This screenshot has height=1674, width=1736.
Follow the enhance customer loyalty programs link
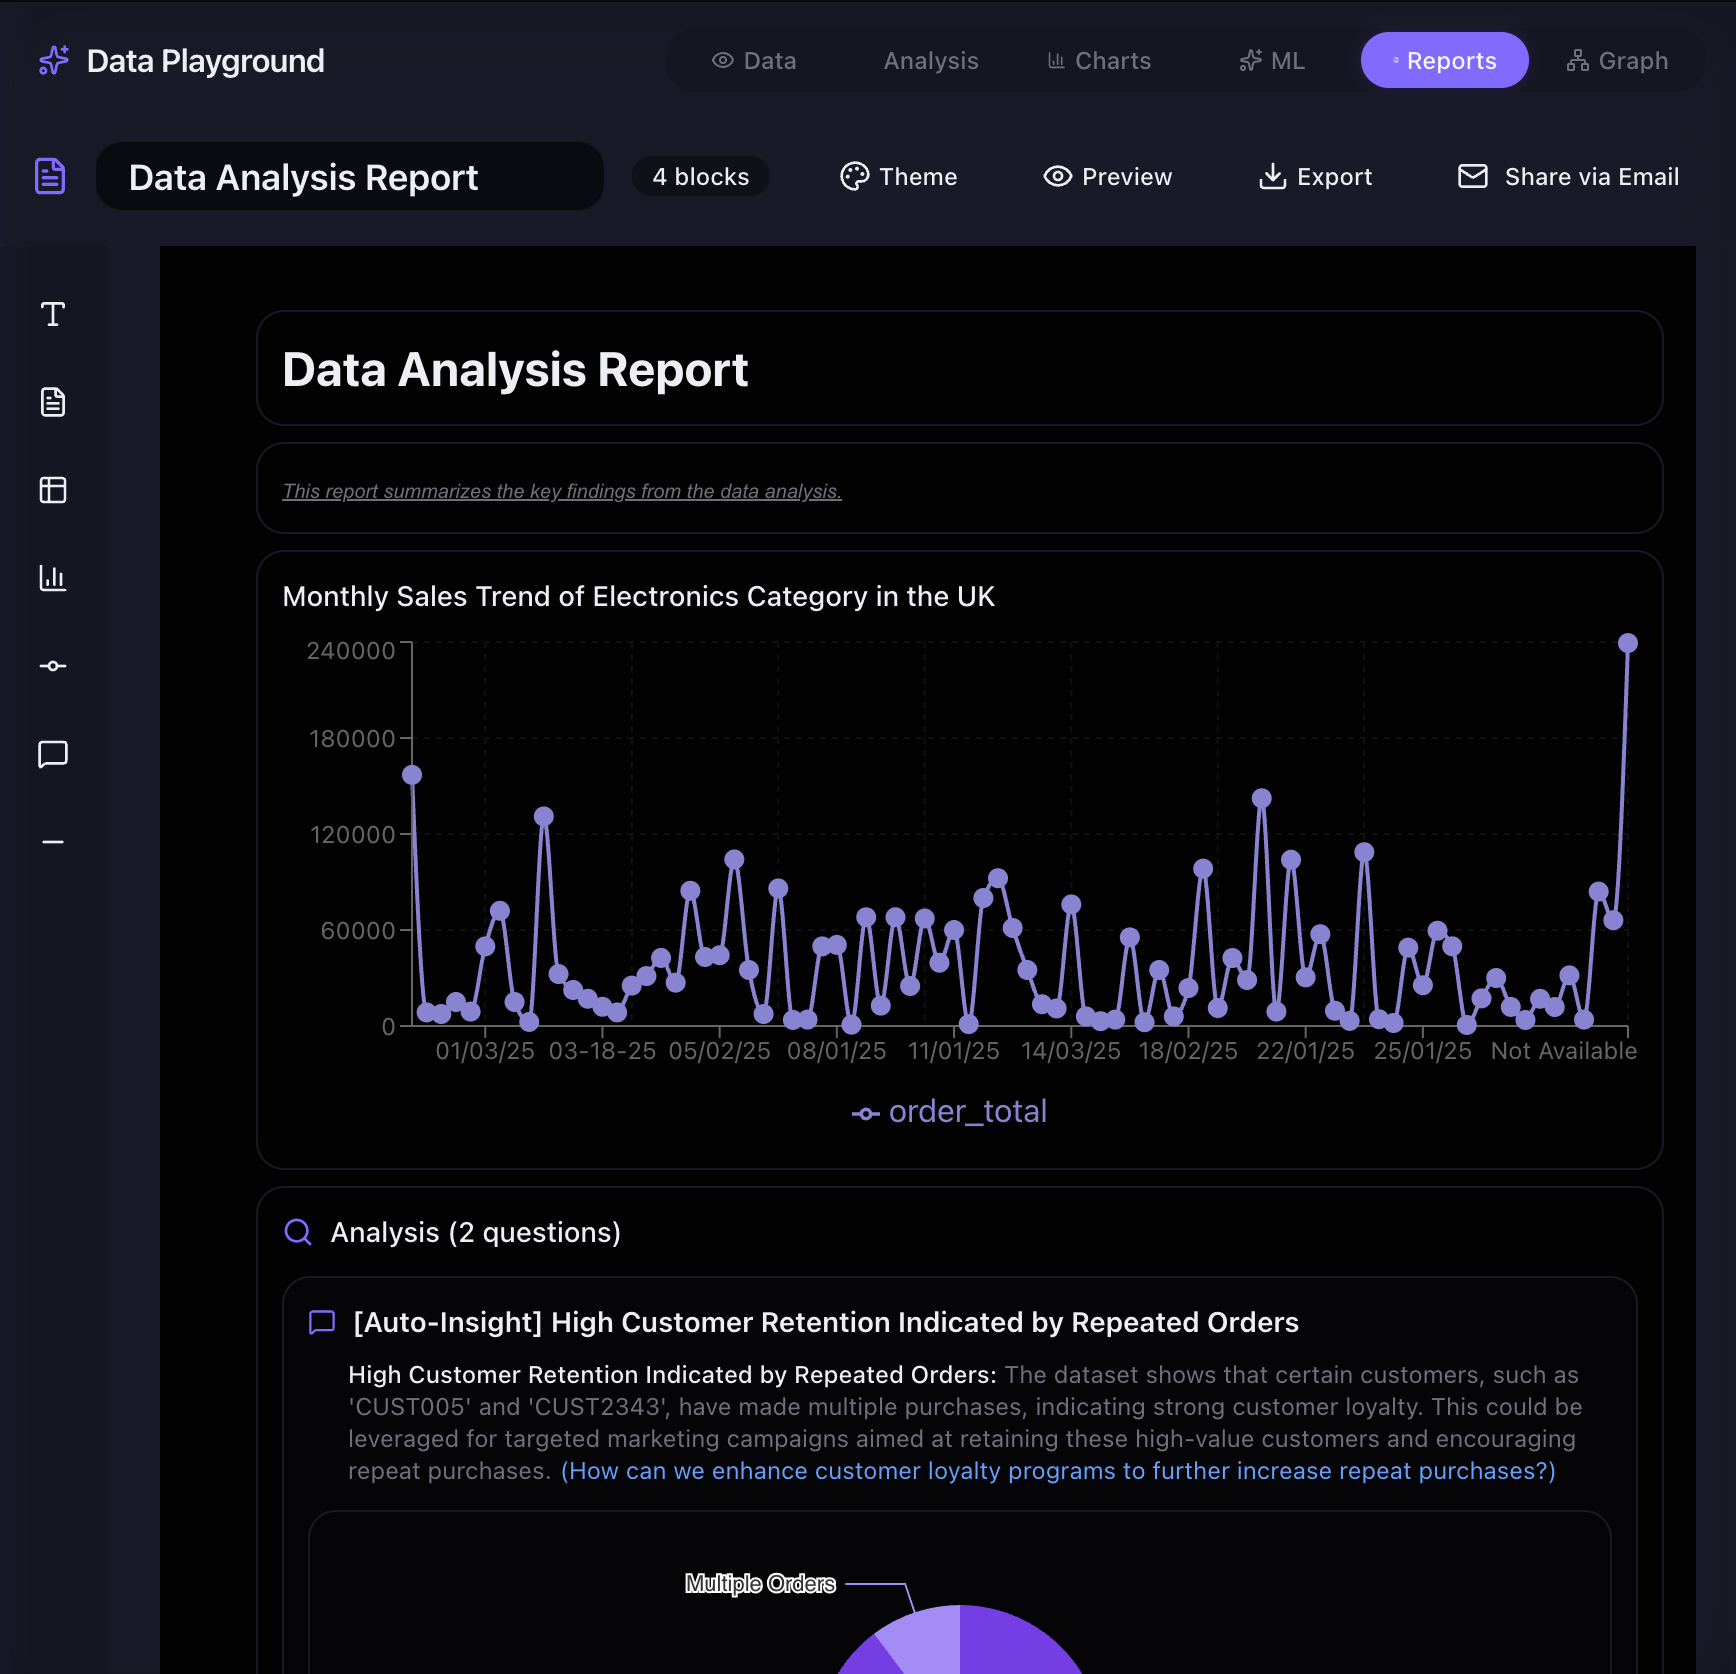tap(1058, 1471)
